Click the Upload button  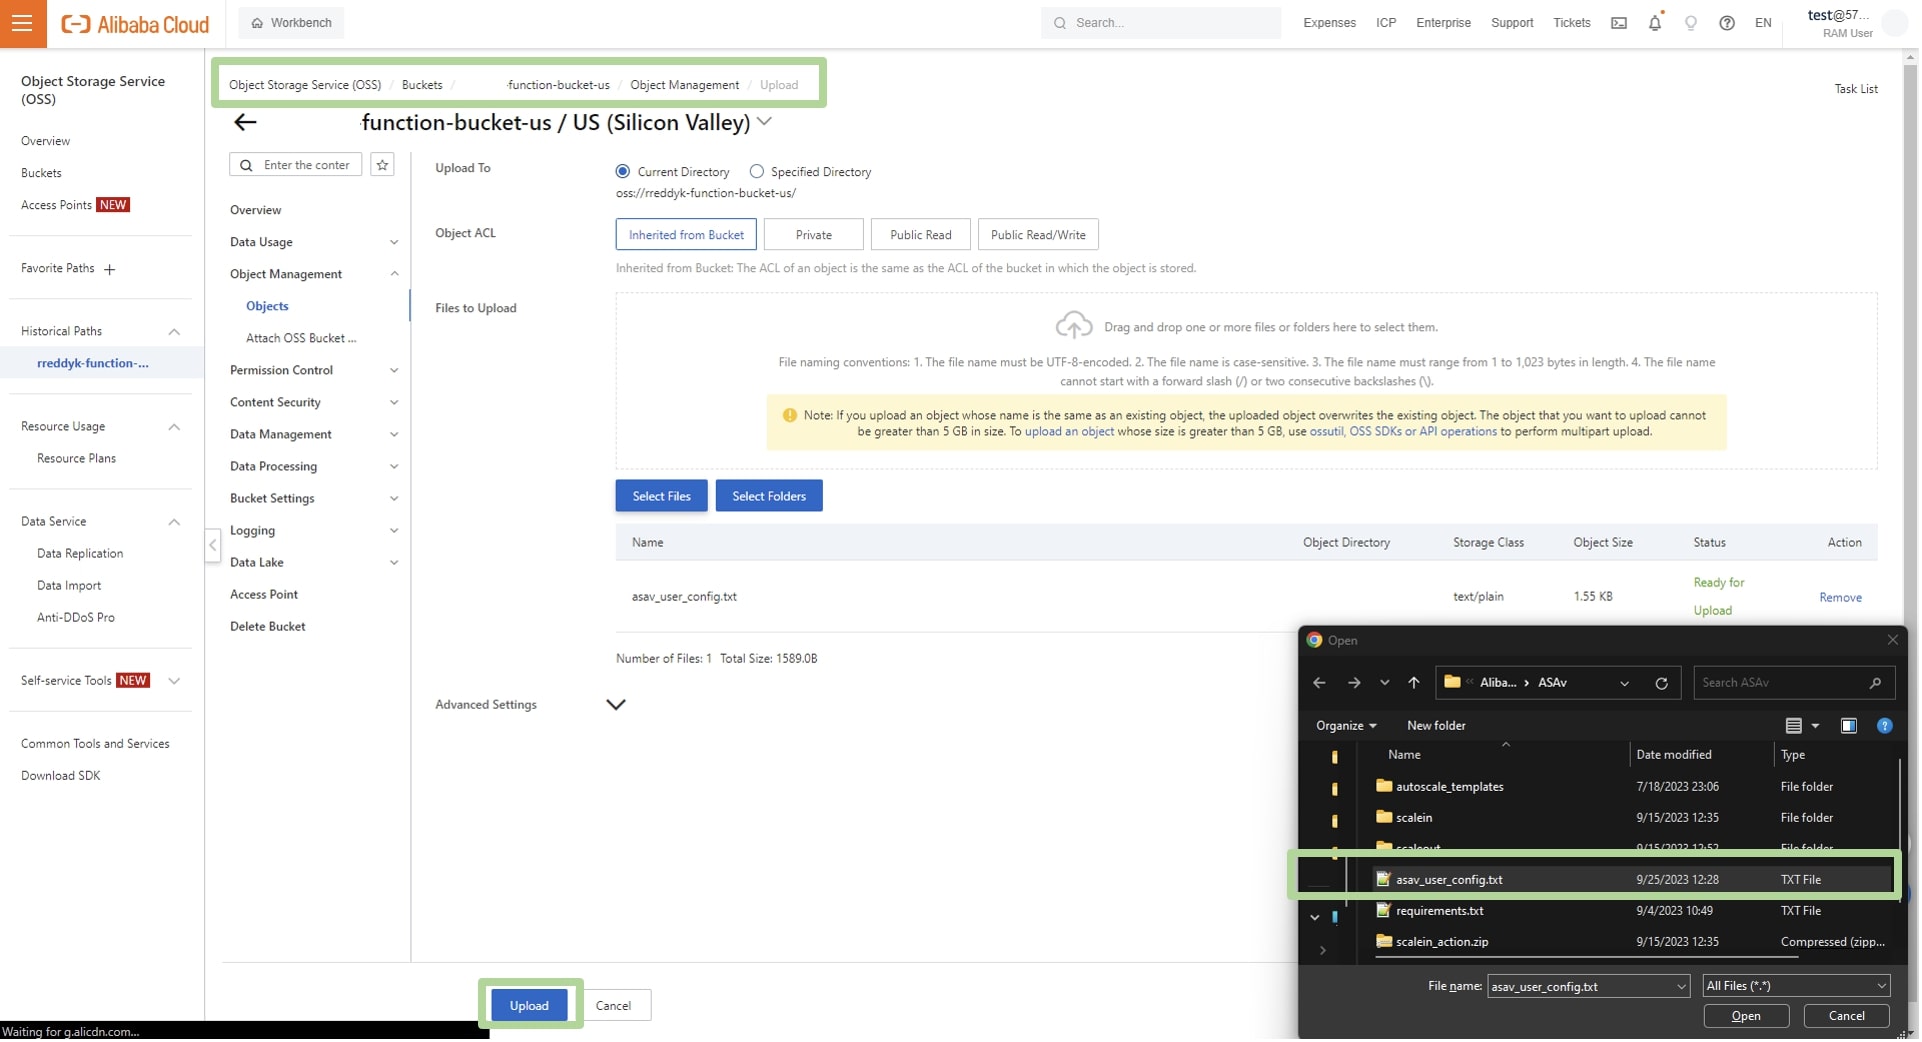tap(529, 1005)
